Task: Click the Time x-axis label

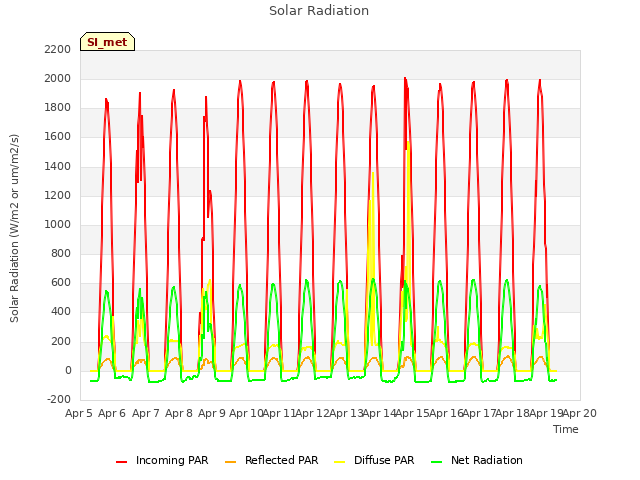Action: [x=566, y=429]
